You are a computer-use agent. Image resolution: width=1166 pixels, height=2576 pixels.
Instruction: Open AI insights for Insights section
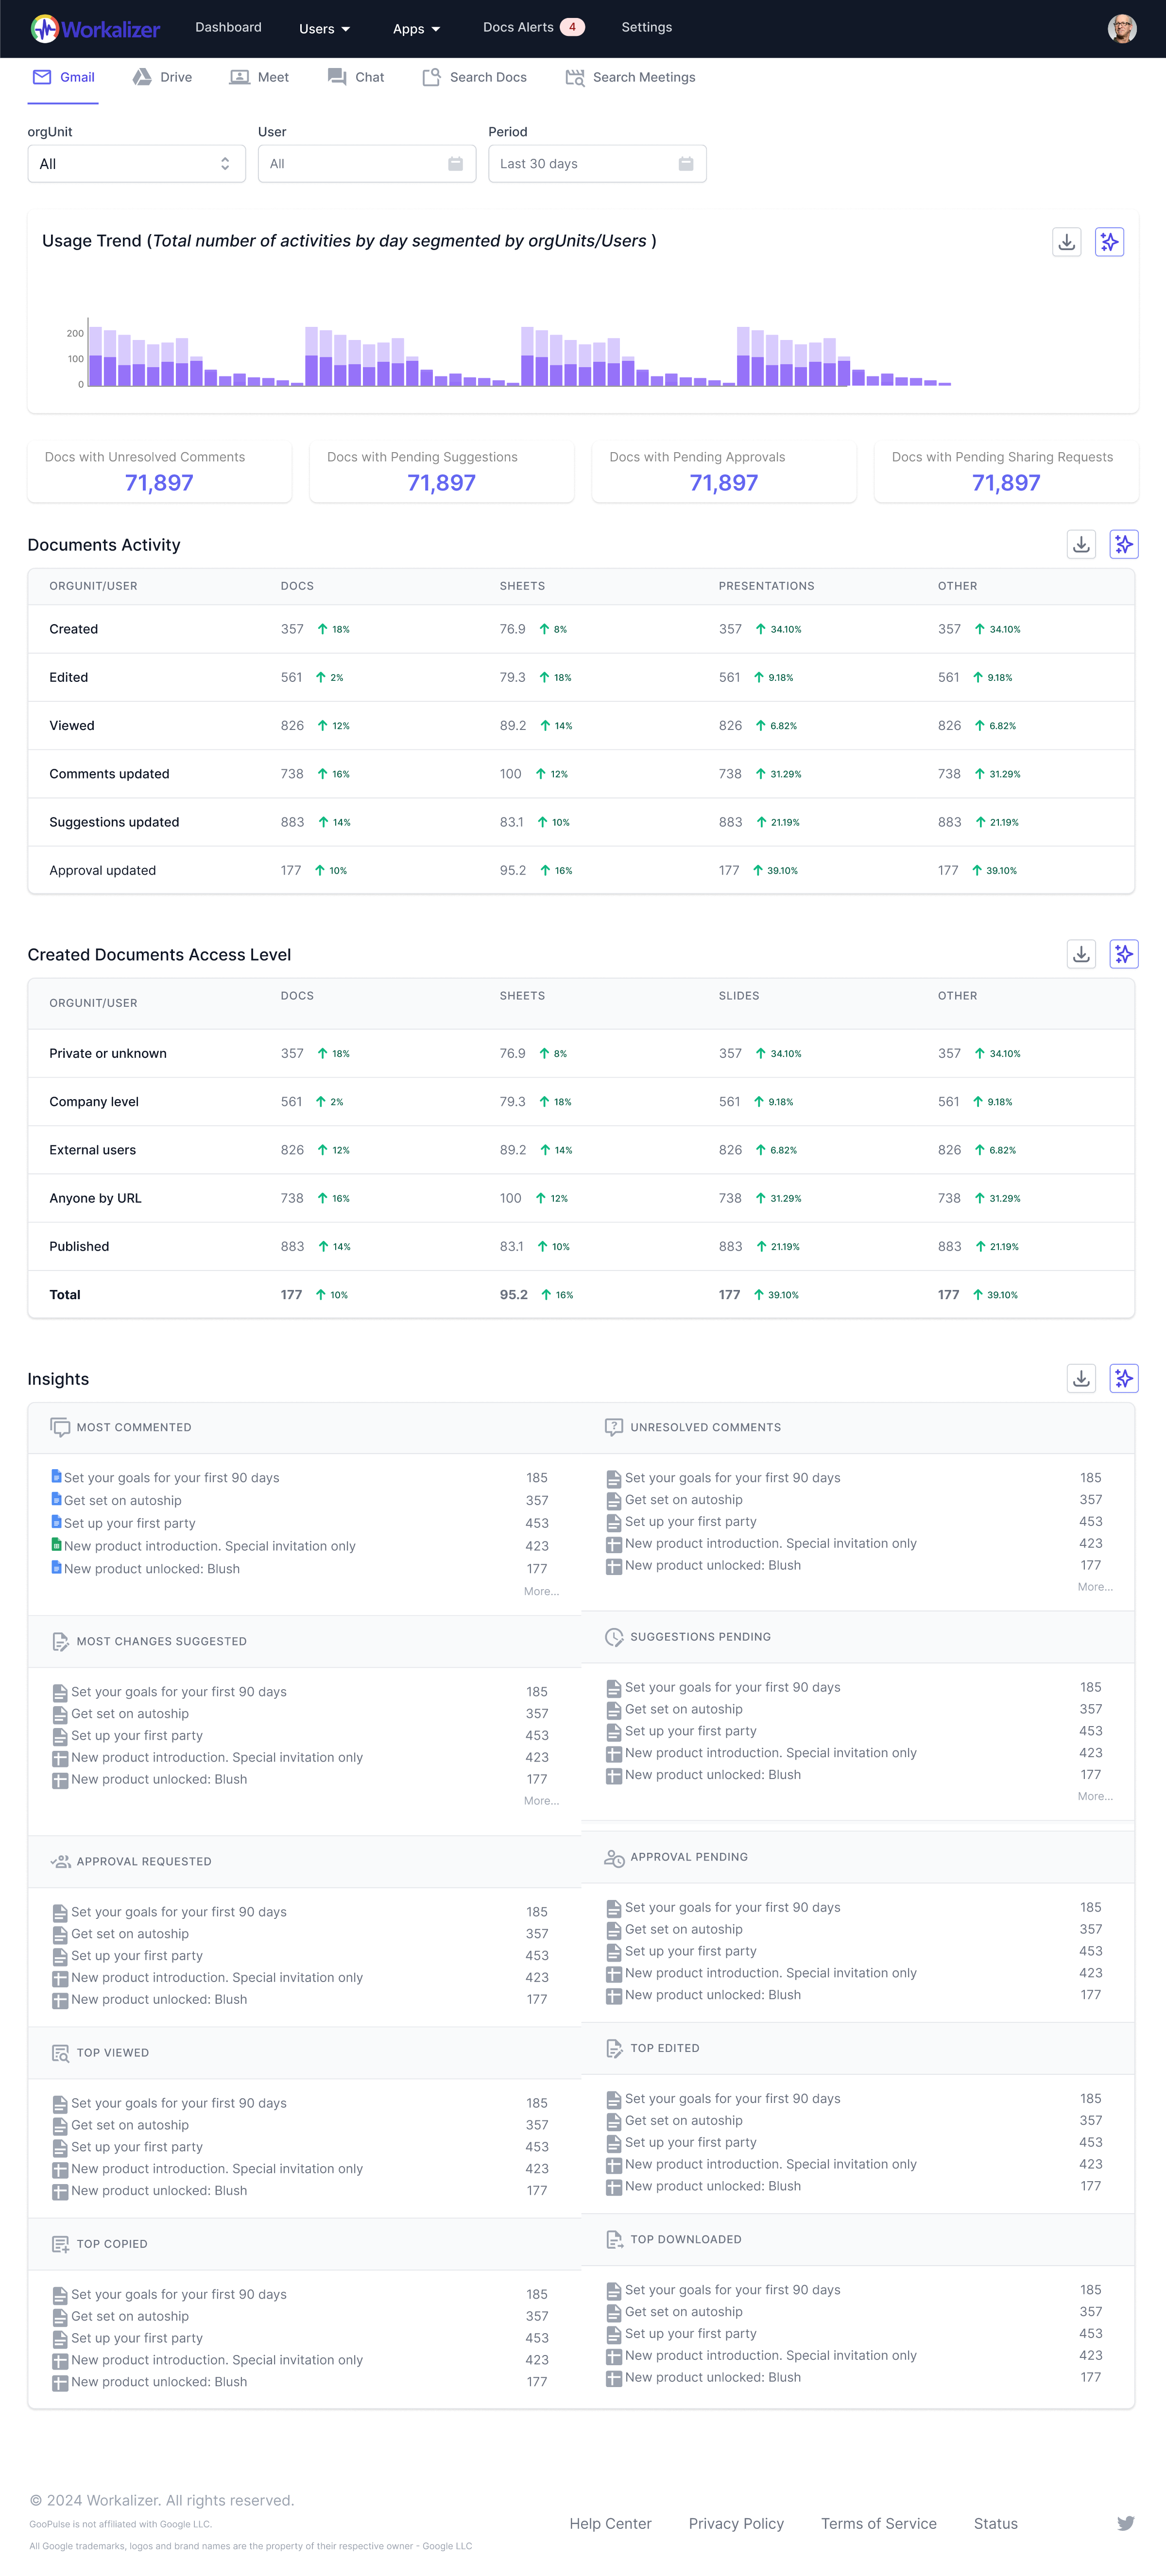coord(1124,1378)
